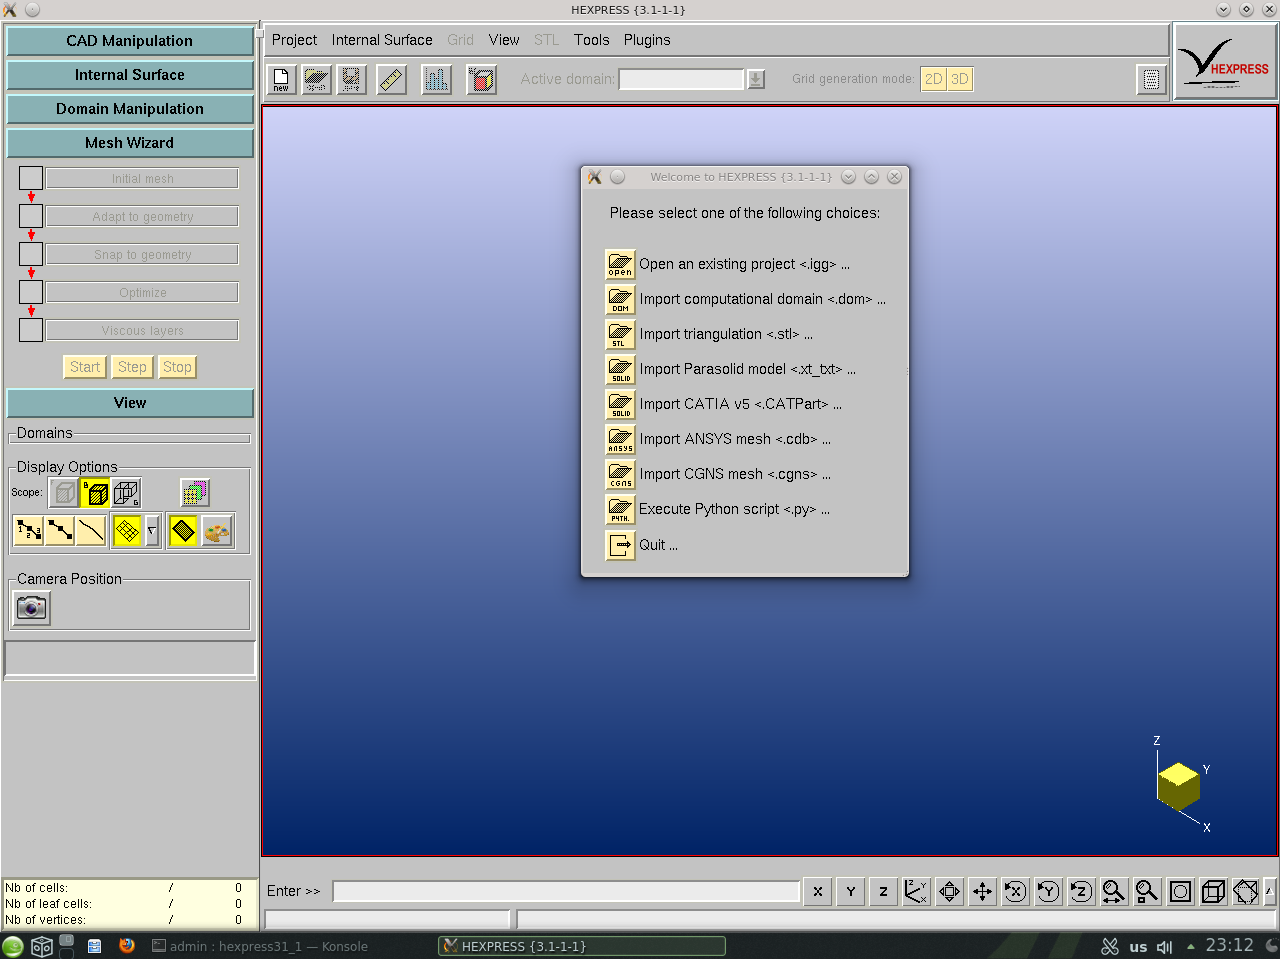Open the mesh quality histogram icon
The image size is (1280, 959).
(436, 79)
